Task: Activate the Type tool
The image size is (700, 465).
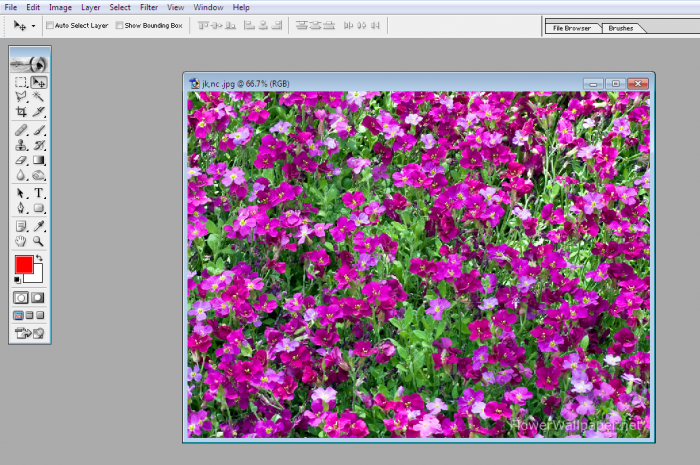Action: click(x=39, y=193)
